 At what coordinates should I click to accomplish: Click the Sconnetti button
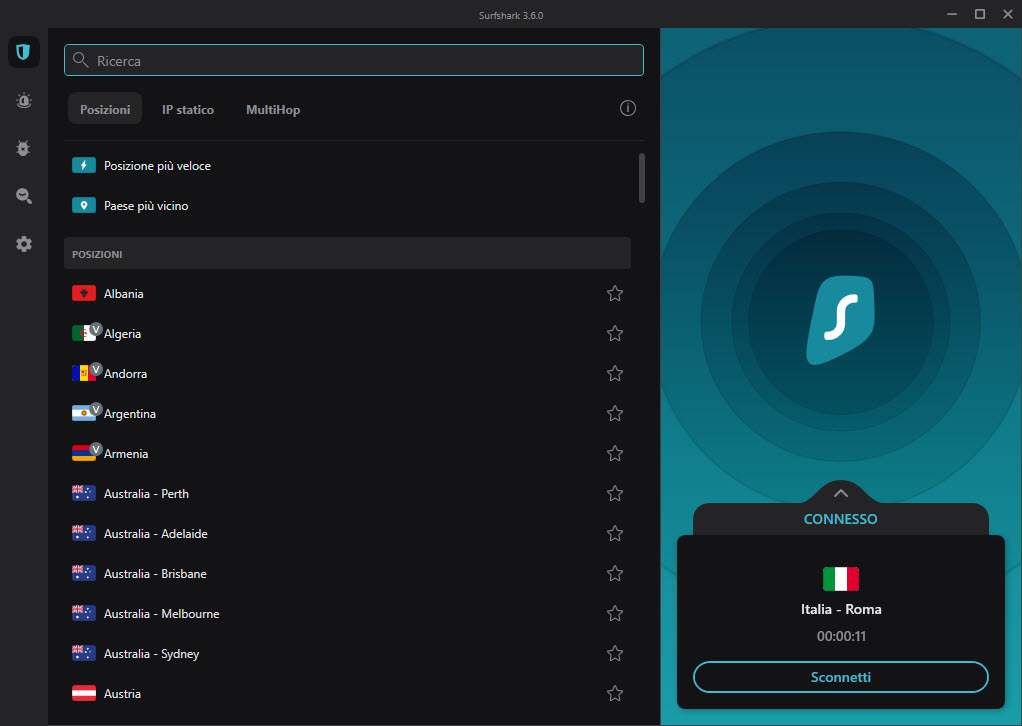(x=841, y=677)
